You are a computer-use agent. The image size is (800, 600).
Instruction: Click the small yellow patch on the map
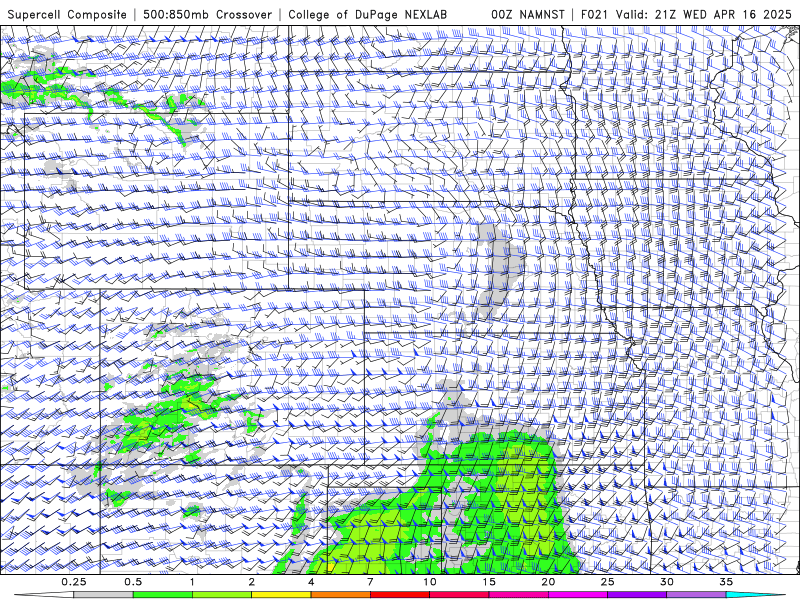pyautogui.click(x=331, y=566)
